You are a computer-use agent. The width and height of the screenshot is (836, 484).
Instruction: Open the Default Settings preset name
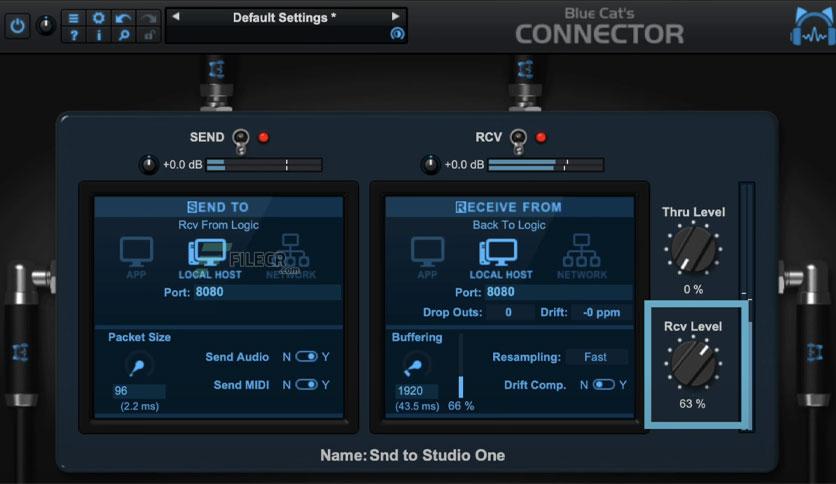[x=284, y=18]
